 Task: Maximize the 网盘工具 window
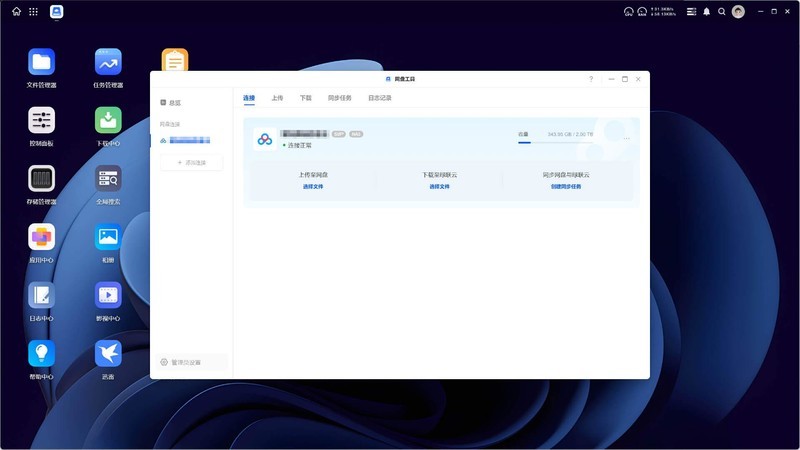click(624, 79)
